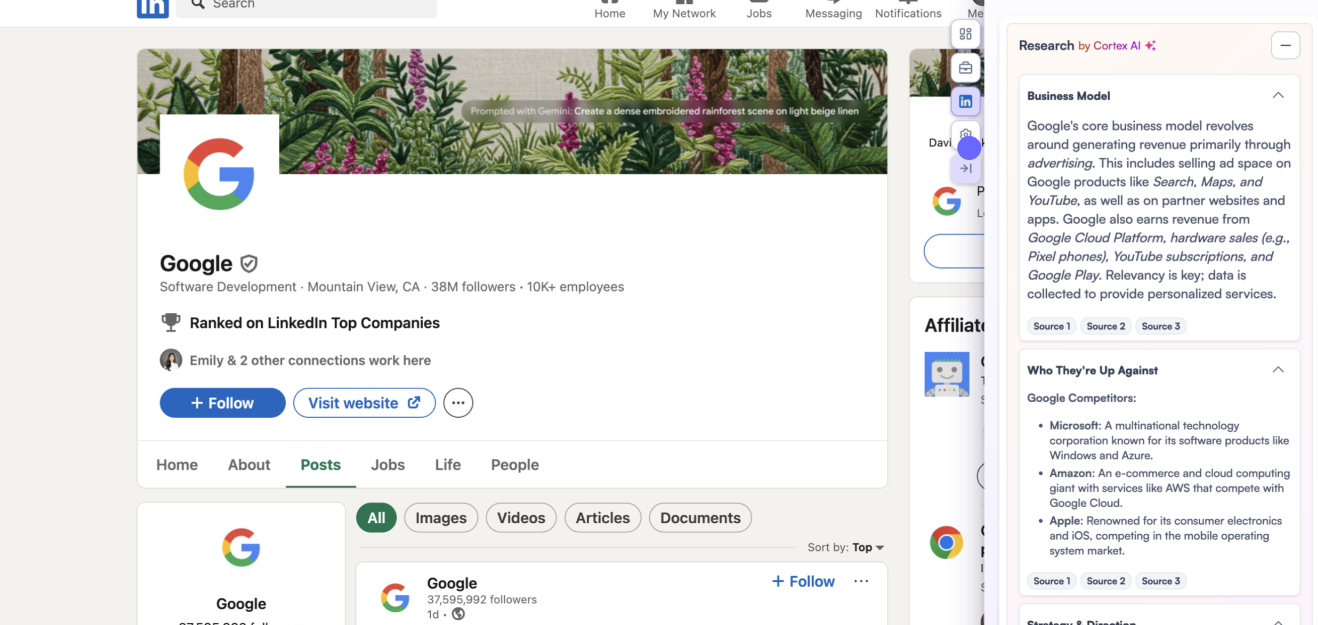Viewport: 1318px width, 625px height.
Task: Open Source 2 under Business Model
Action: pos(1106,326)
